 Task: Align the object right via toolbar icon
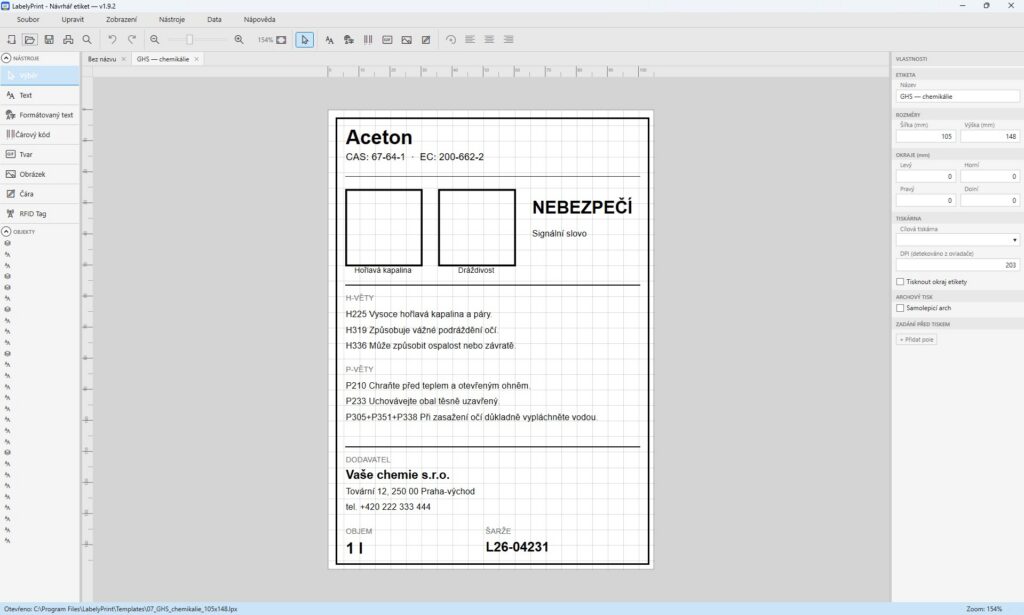pyautogui.click(x=508, y=40)
